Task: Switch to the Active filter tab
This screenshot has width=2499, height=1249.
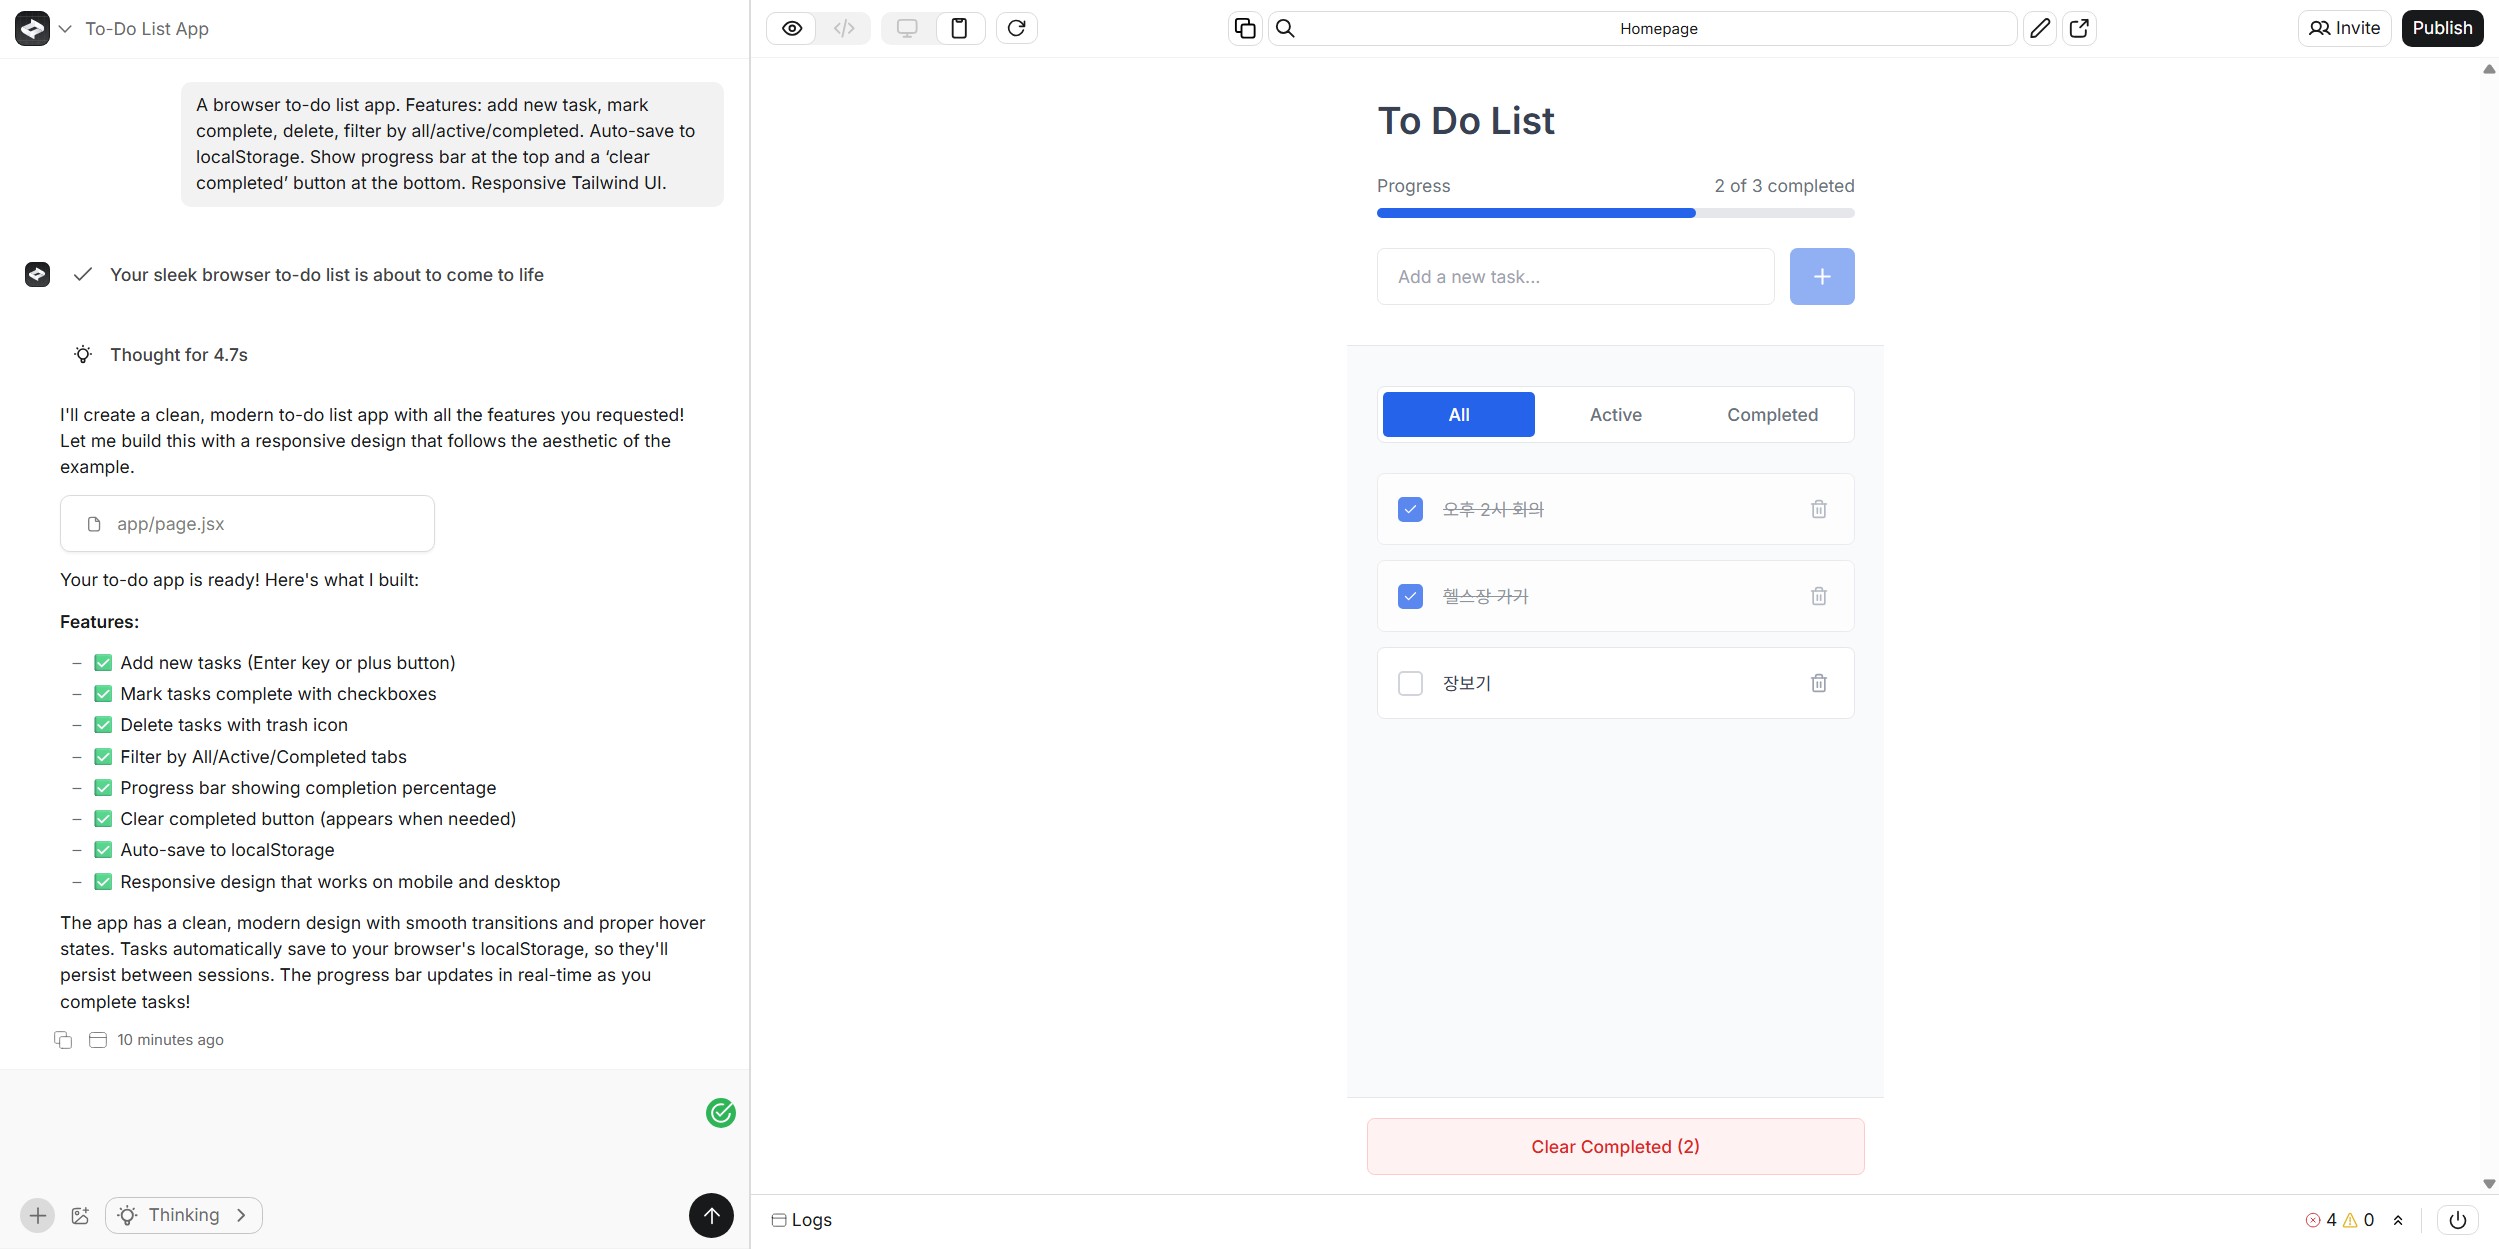Action: 1615,415
